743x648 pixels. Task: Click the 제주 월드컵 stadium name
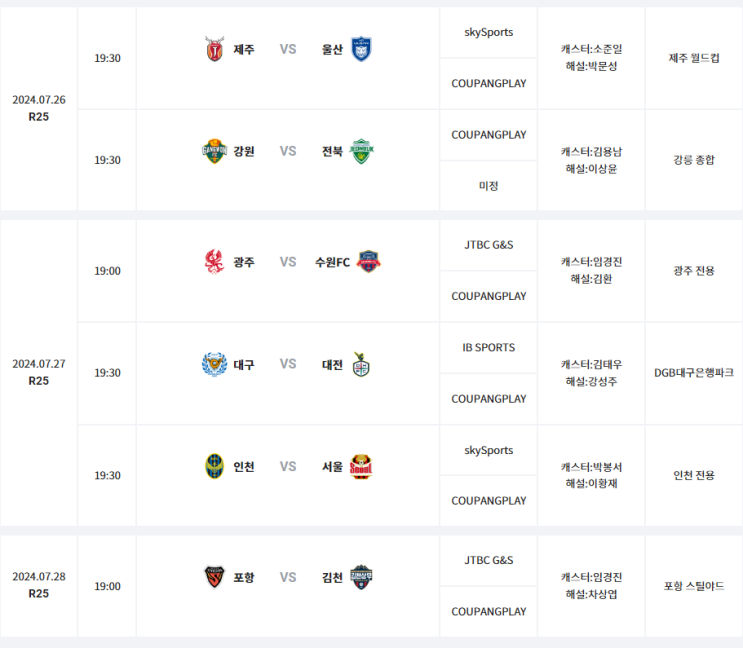click(x=694, y=58)
